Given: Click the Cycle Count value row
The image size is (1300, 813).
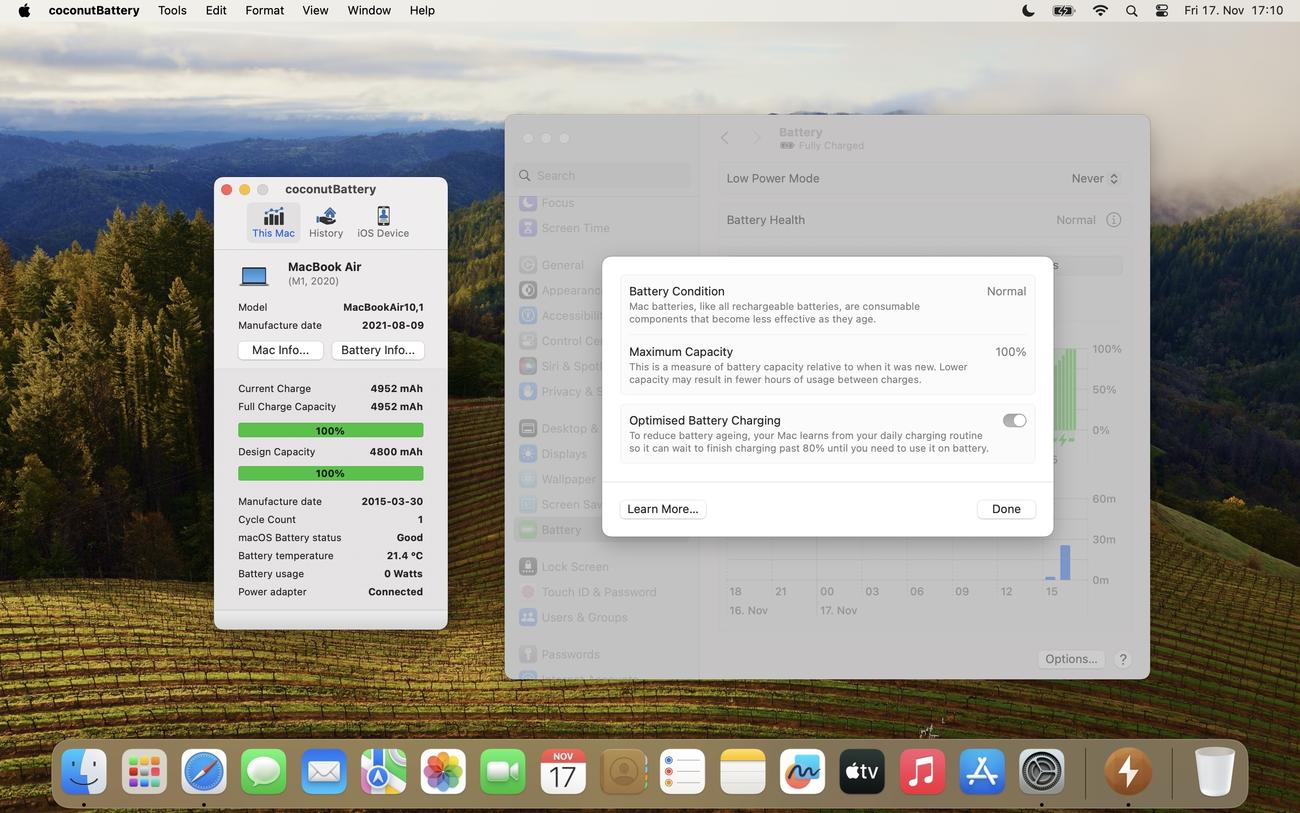Looking at the screenshot, I should point(330,520).
